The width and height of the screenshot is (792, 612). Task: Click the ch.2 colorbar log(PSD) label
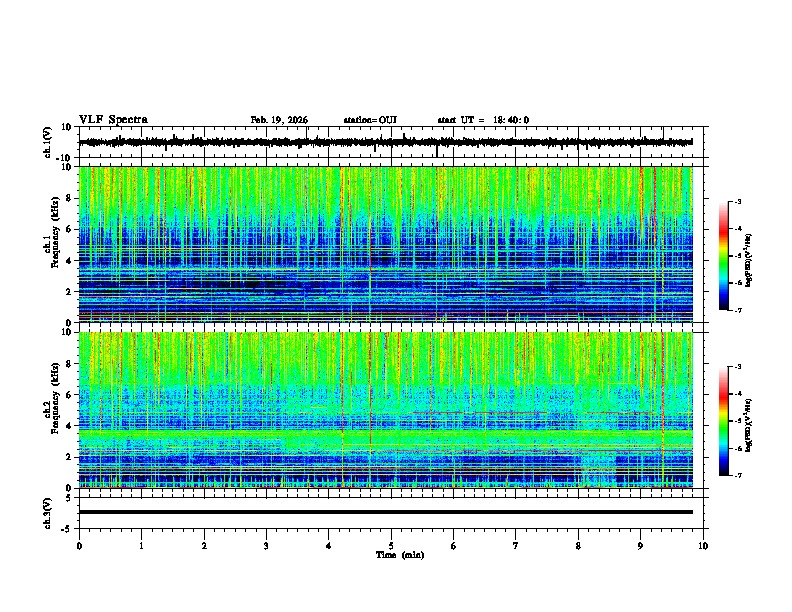point(749,425)
